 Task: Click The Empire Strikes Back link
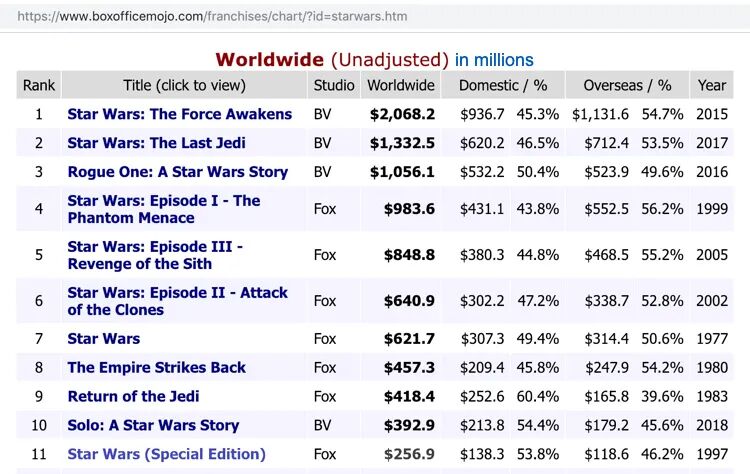[x=156, y=367]
